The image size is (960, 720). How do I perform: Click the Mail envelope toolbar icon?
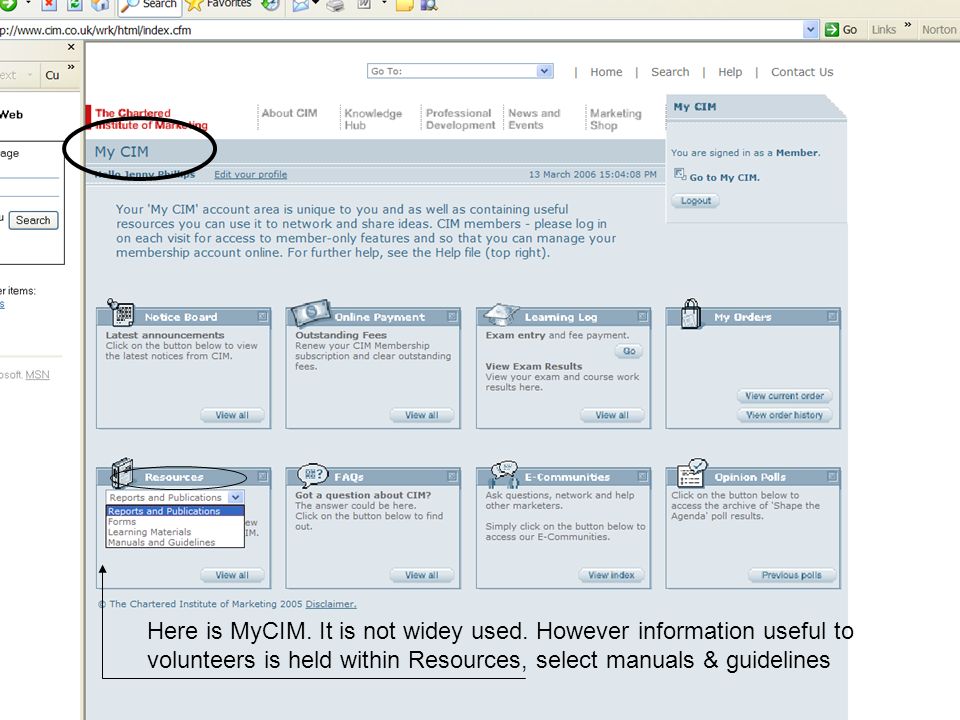point(300,6)
